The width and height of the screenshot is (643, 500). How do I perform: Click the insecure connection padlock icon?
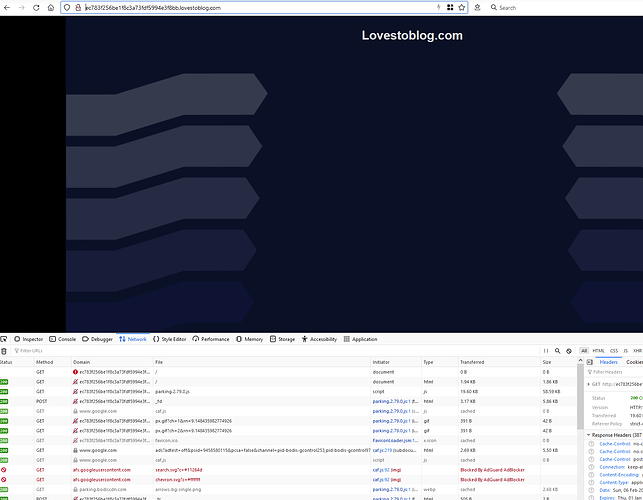(x=78, y=7)
